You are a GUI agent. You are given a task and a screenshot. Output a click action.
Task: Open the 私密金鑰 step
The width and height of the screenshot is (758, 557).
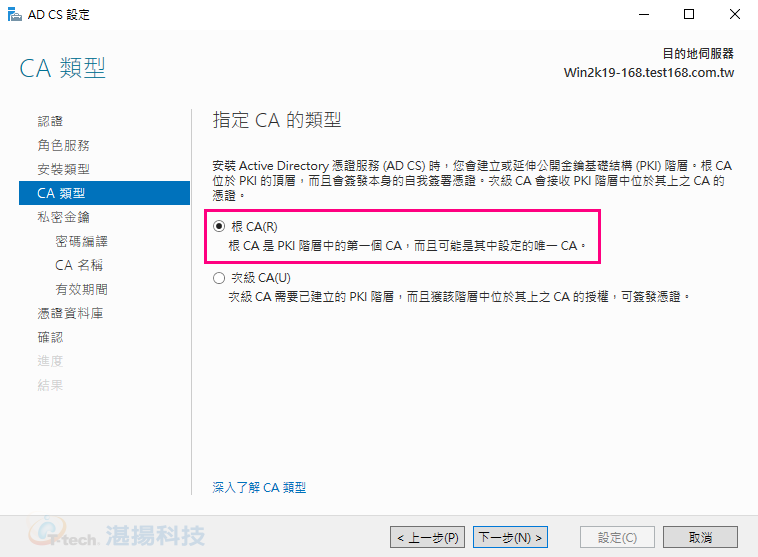coord(63,217)
